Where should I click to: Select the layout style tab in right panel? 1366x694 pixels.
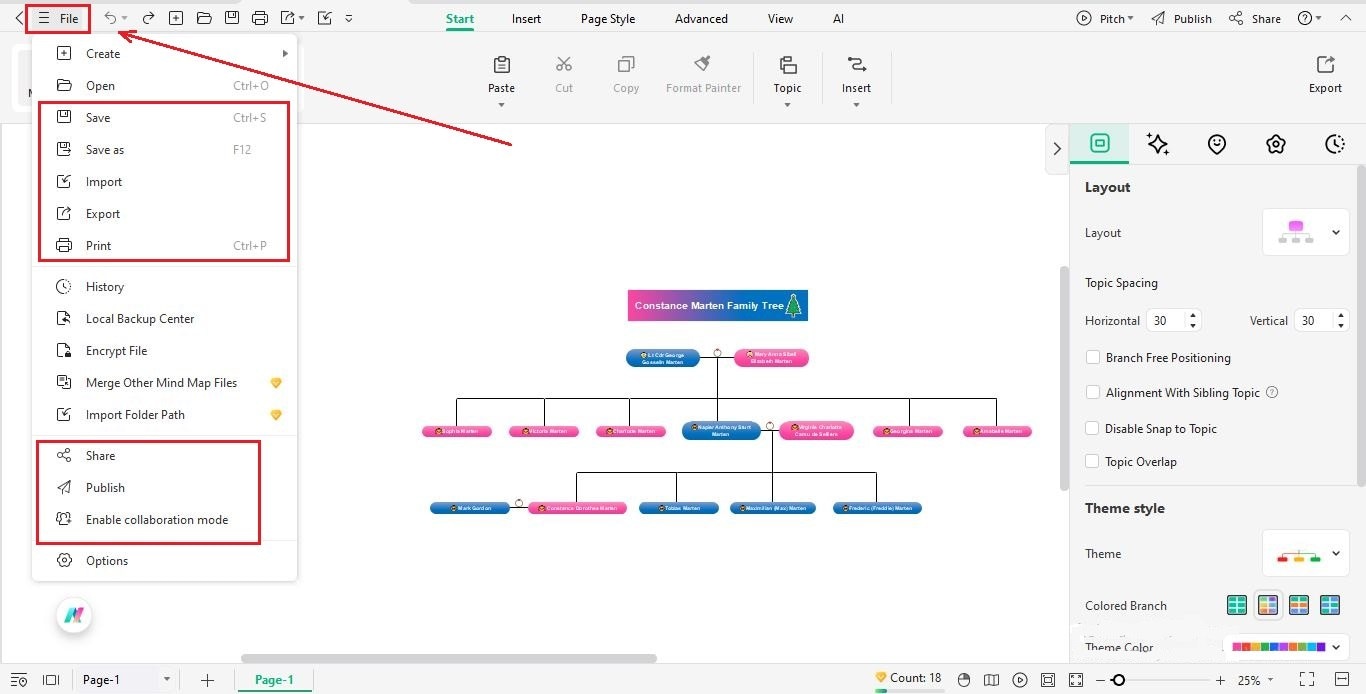click(1100, 143)
